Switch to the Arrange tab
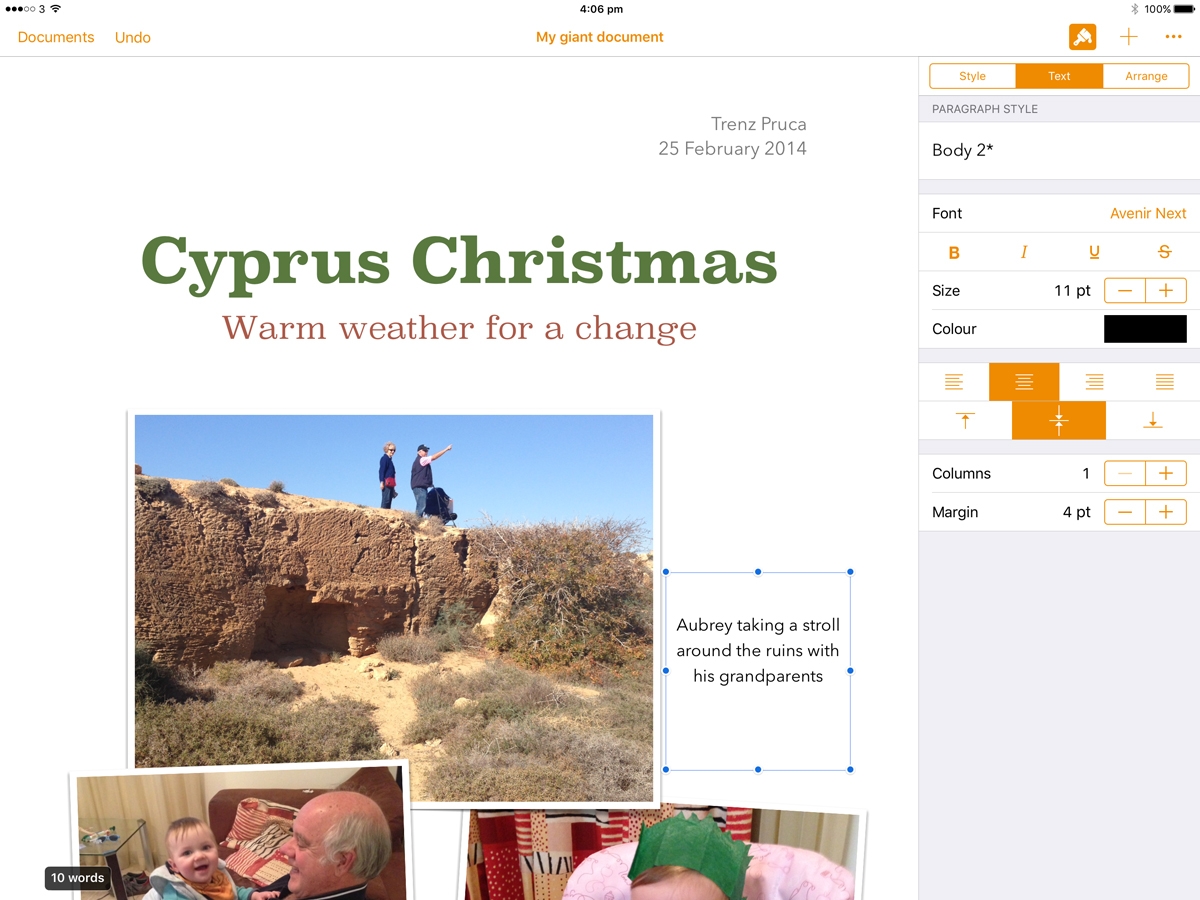The image size is (1200, 900). click(1146, 76)
